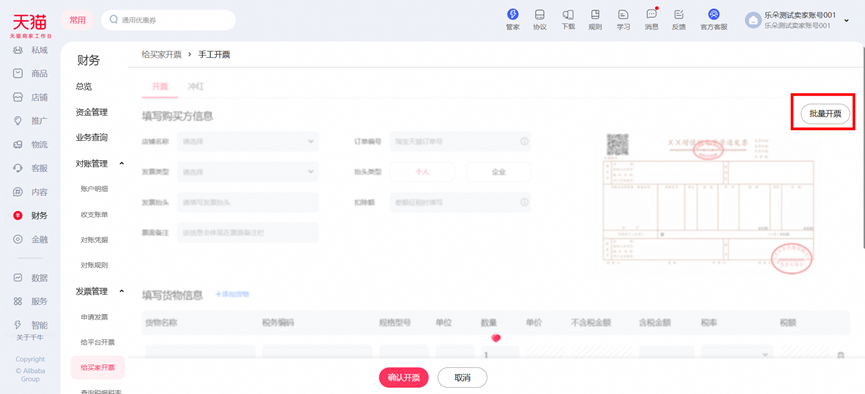Open the 智能 sidebar icon

18,324
